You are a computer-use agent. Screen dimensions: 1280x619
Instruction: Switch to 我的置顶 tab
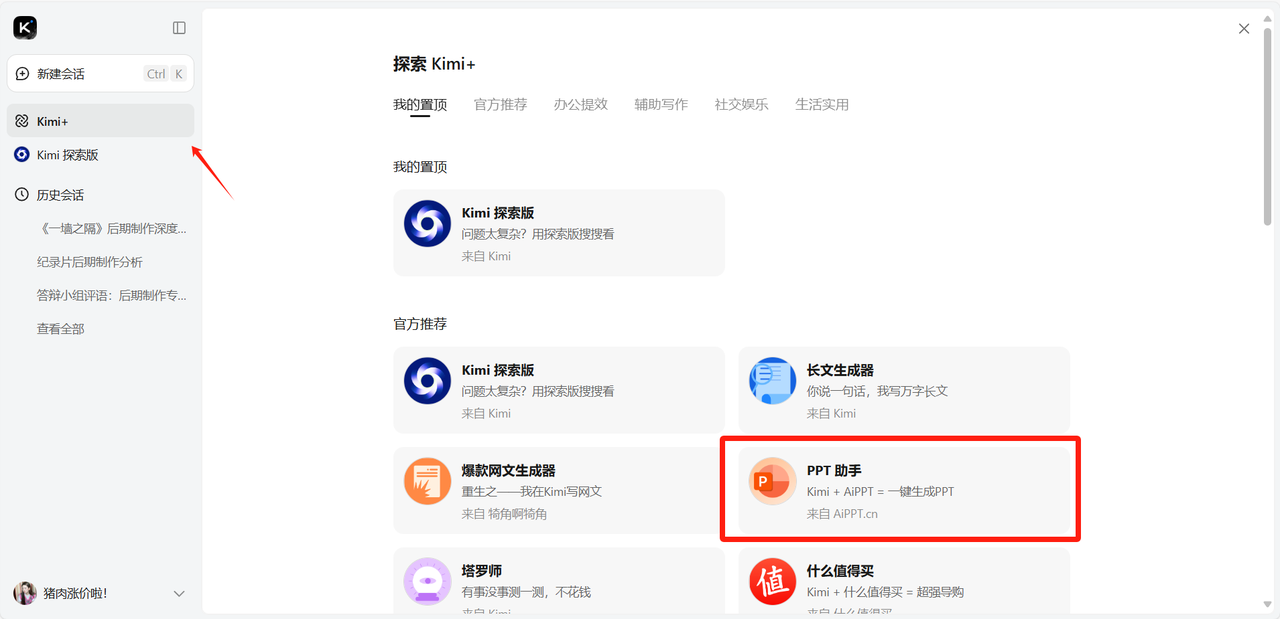420,104
